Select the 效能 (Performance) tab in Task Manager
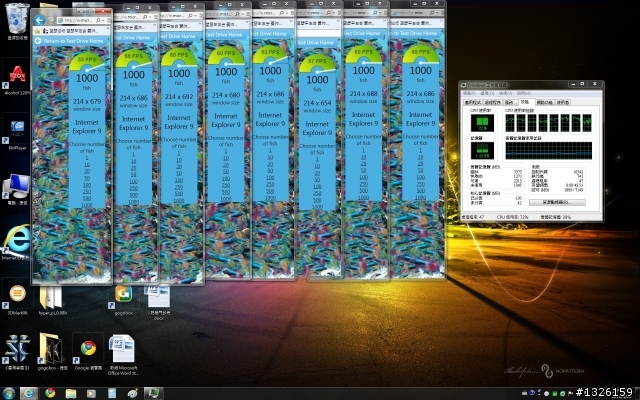This screenshot has width=640, height=400. pyautogui.click(x=525, y=102)
